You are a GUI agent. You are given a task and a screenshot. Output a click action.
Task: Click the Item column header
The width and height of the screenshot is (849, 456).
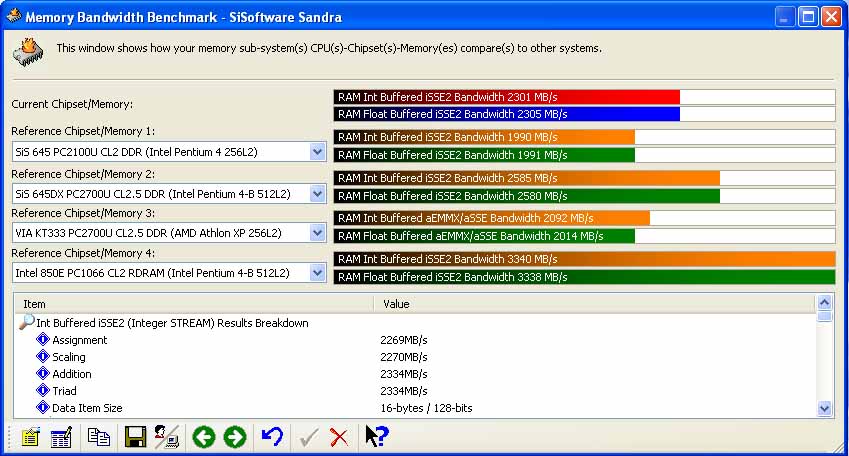pos(194,304)
